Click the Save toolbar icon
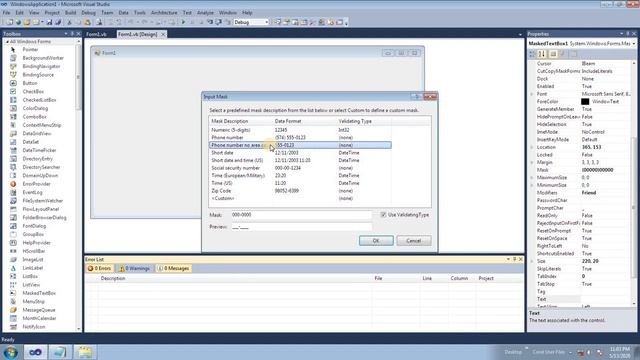The height and width of the screenshot is (360, 640). tap(49, 22)
